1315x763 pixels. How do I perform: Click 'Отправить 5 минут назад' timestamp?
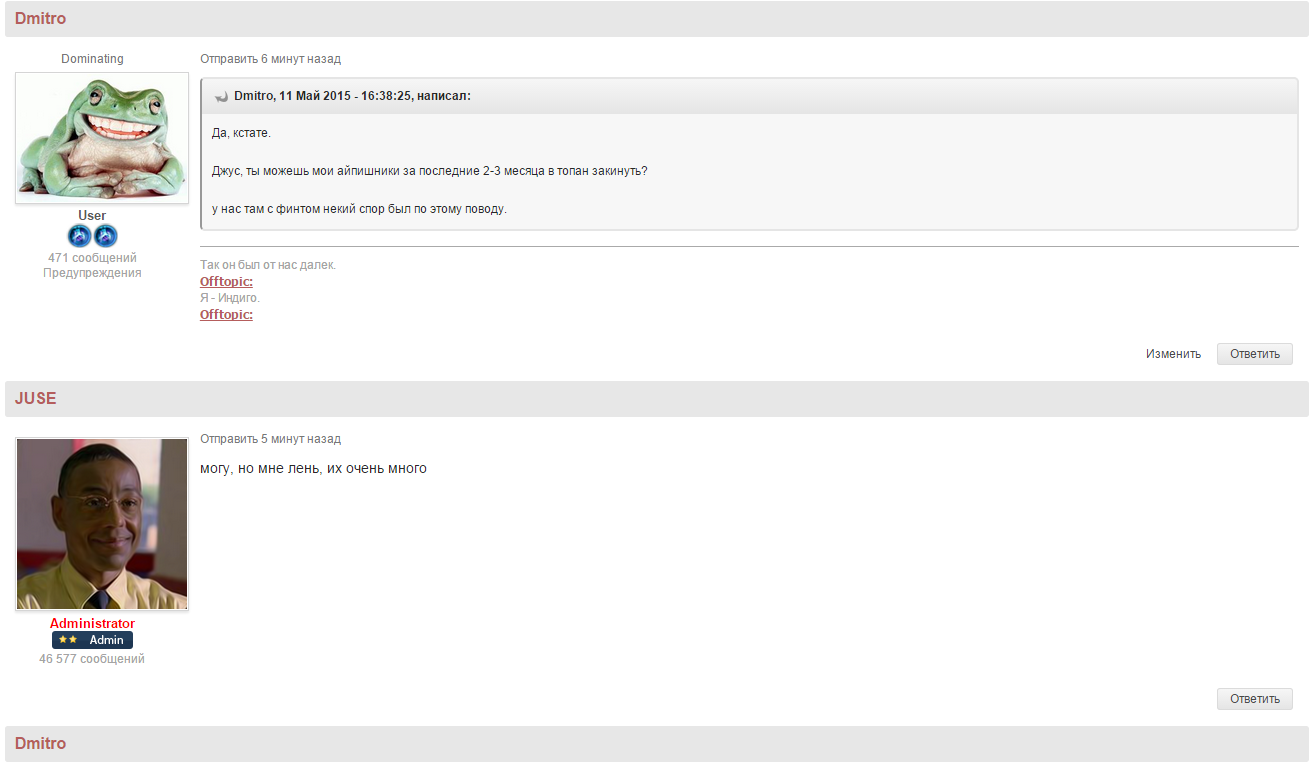pos(270,439)
